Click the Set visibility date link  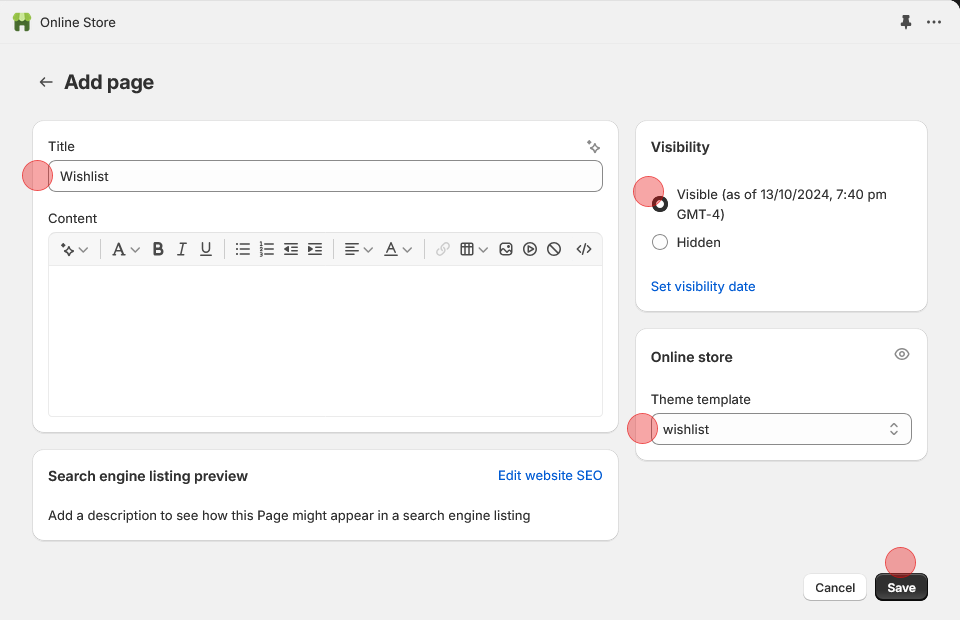pos(703,286)
